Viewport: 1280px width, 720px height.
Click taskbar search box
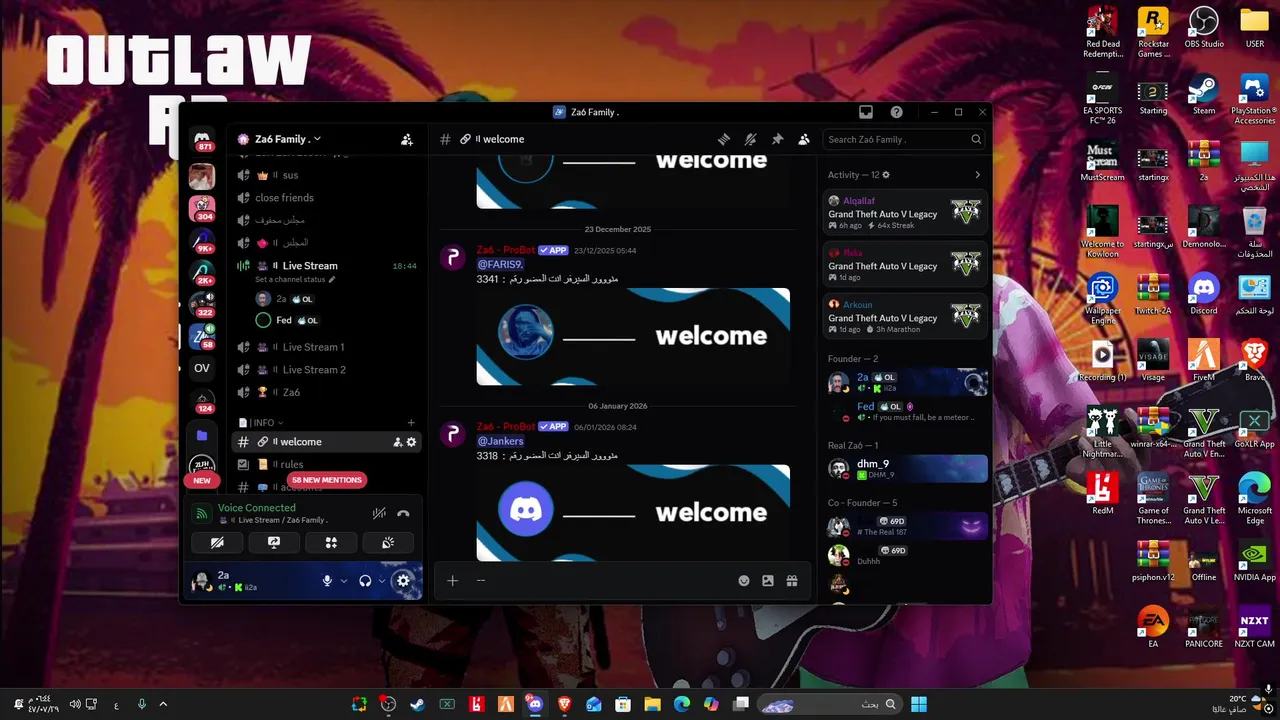tap(830, 704)
